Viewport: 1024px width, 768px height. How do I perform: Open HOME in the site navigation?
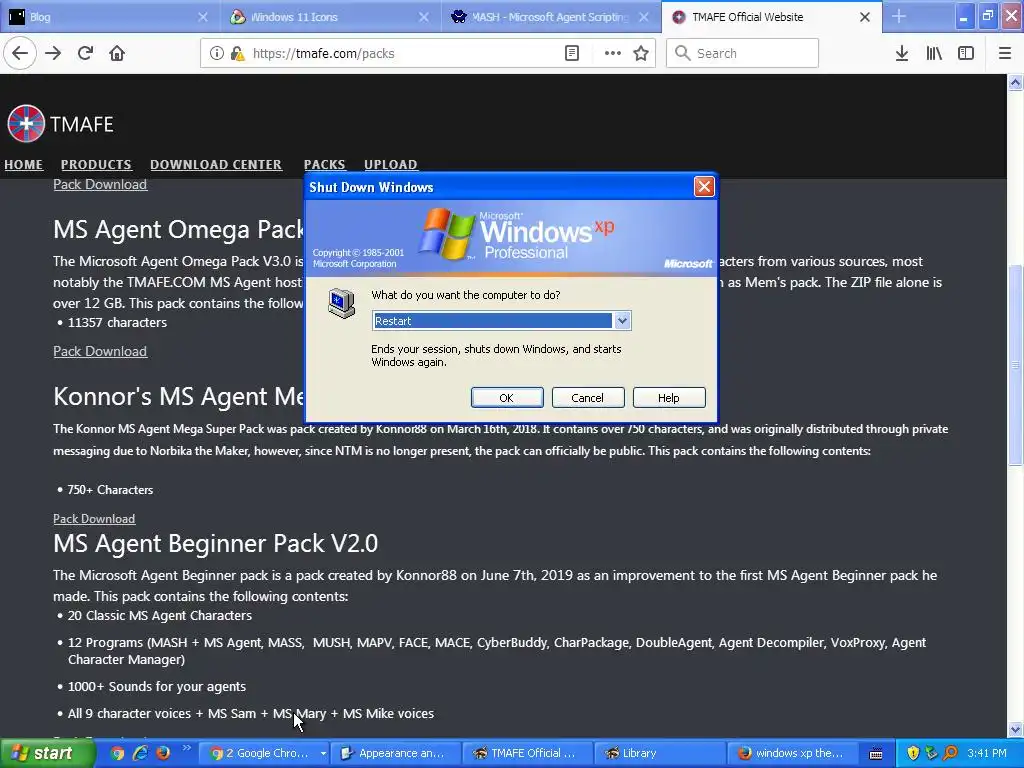point(24,165)
